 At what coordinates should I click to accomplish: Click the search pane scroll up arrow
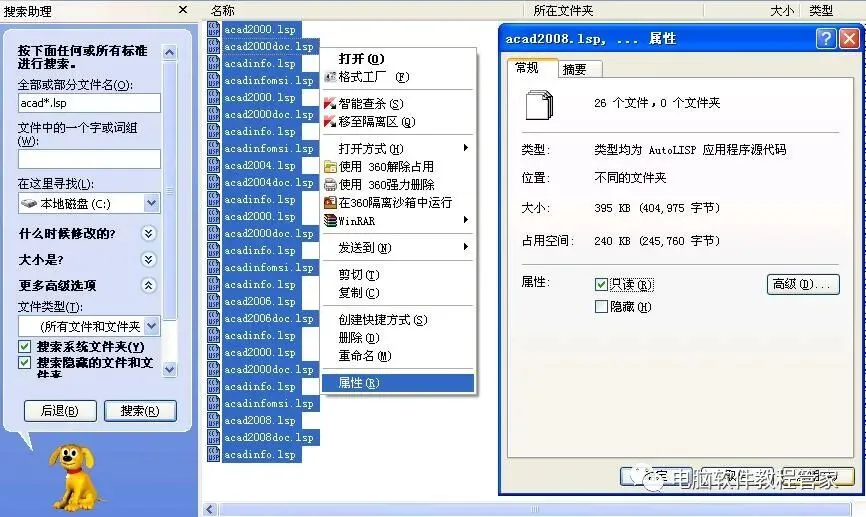170,52
